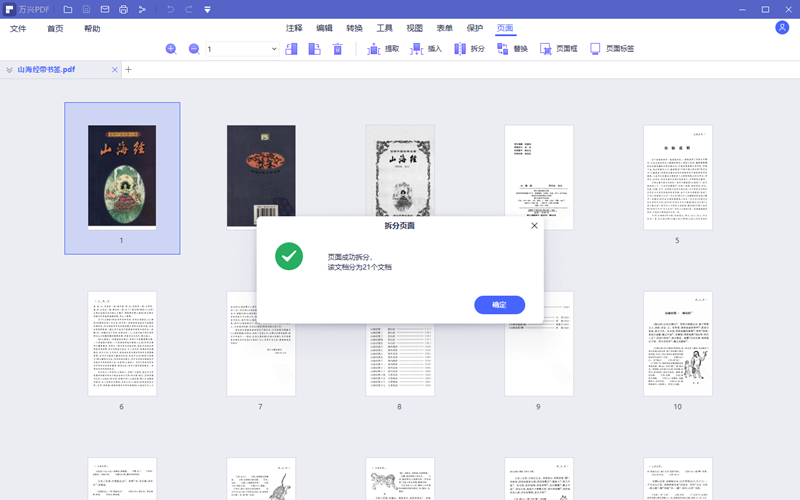Click the print icon in title bar
The height and width of the screenshot is (500, 800).
click(x=123, y=9)
